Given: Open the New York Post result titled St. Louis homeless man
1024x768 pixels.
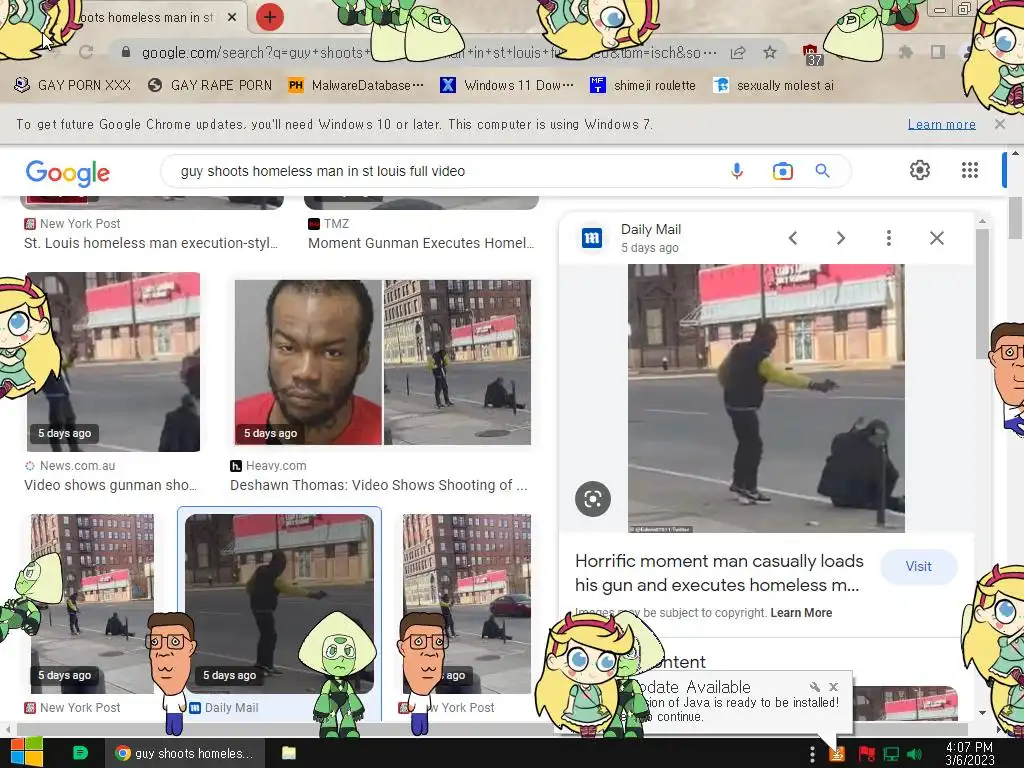Looking at the screenshot, I should click(x=151, y=243).
